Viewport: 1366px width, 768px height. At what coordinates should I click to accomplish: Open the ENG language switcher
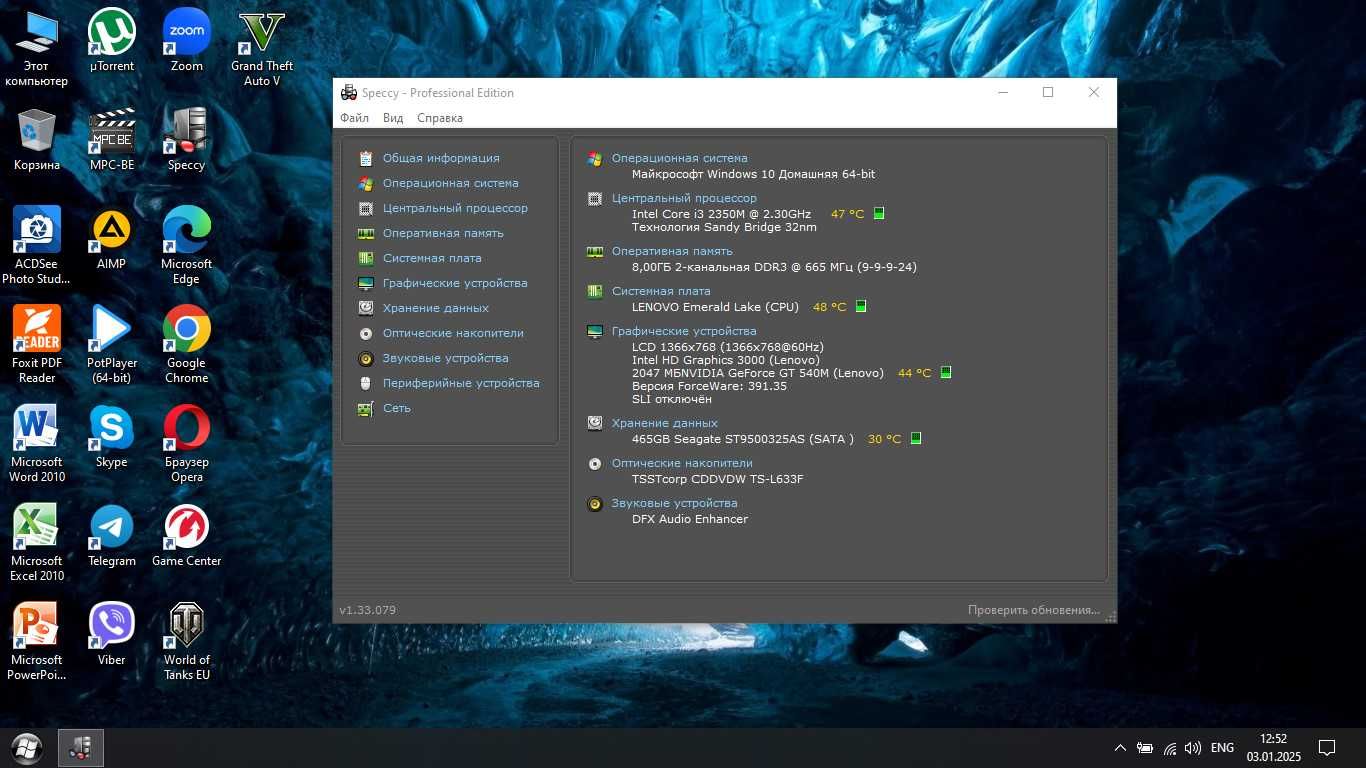1222,748
